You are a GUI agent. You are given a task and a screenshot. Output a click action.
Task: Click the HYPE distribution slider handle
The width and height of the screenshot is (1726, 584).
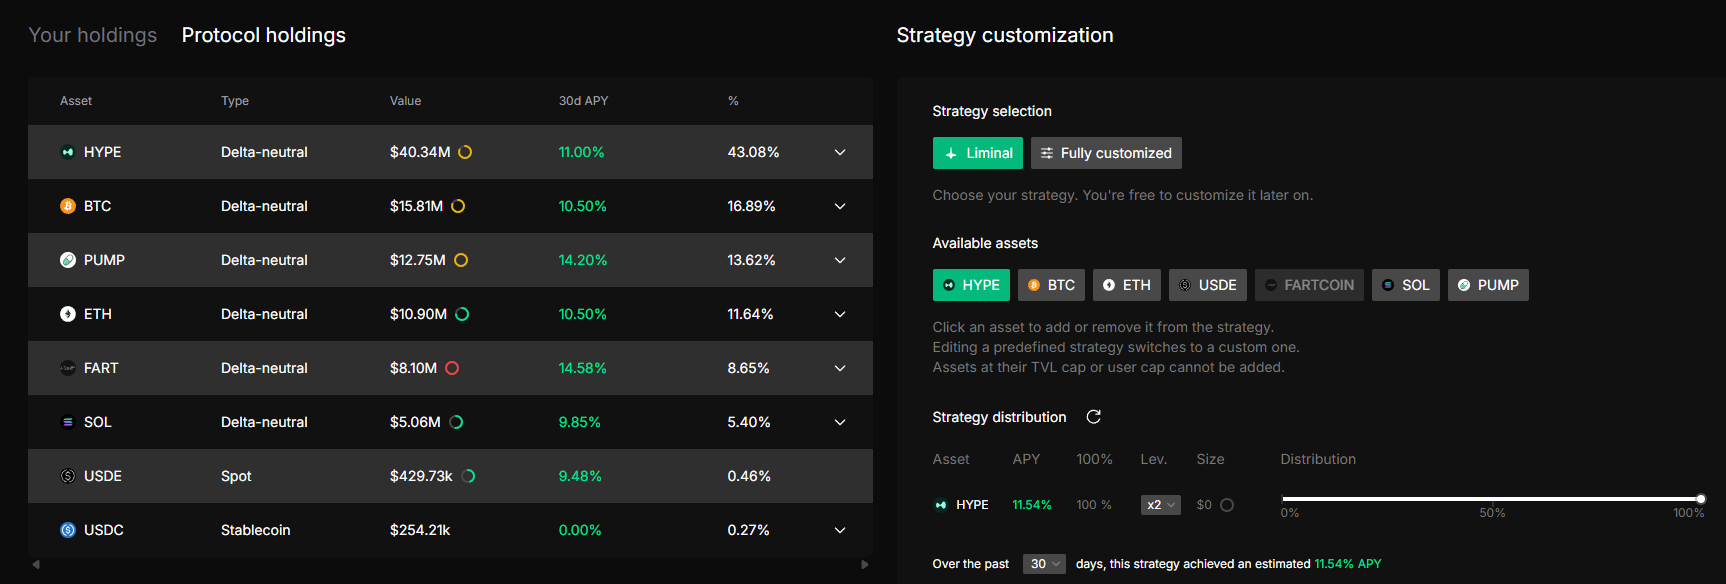tap(1700, 498)
